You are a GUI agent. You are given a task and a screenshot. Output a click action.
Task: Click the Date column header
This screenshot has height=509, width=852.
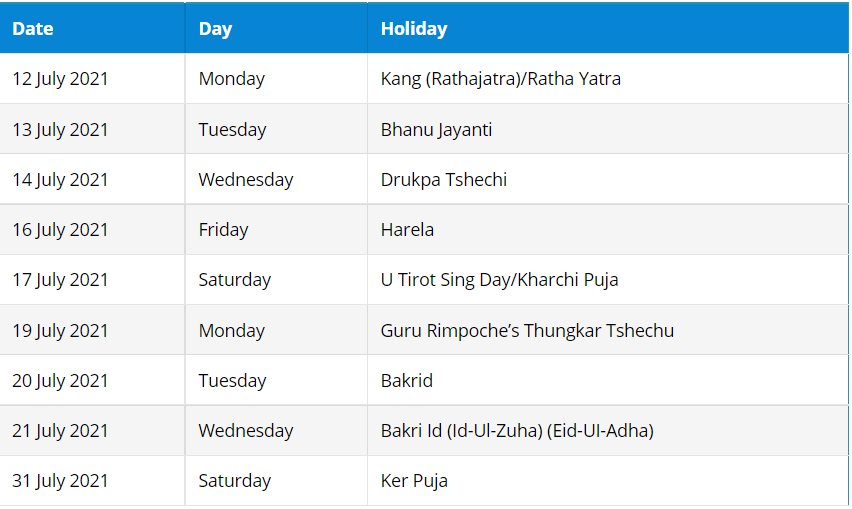coord(33,29)
